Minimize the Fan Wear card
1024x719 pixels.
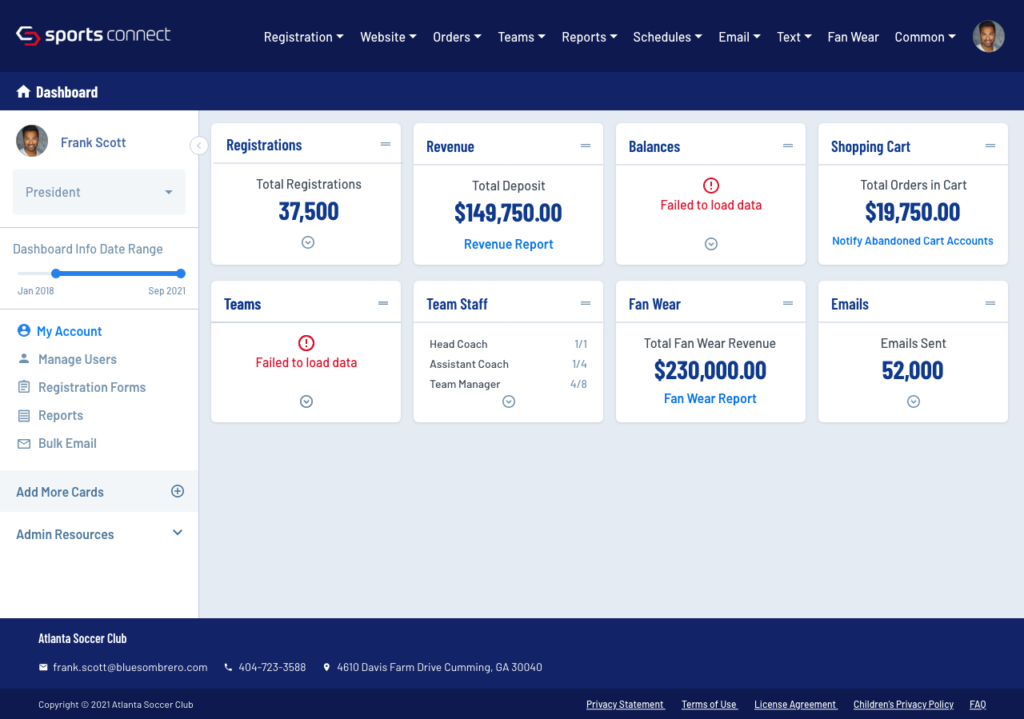click(x=788, y=304)
